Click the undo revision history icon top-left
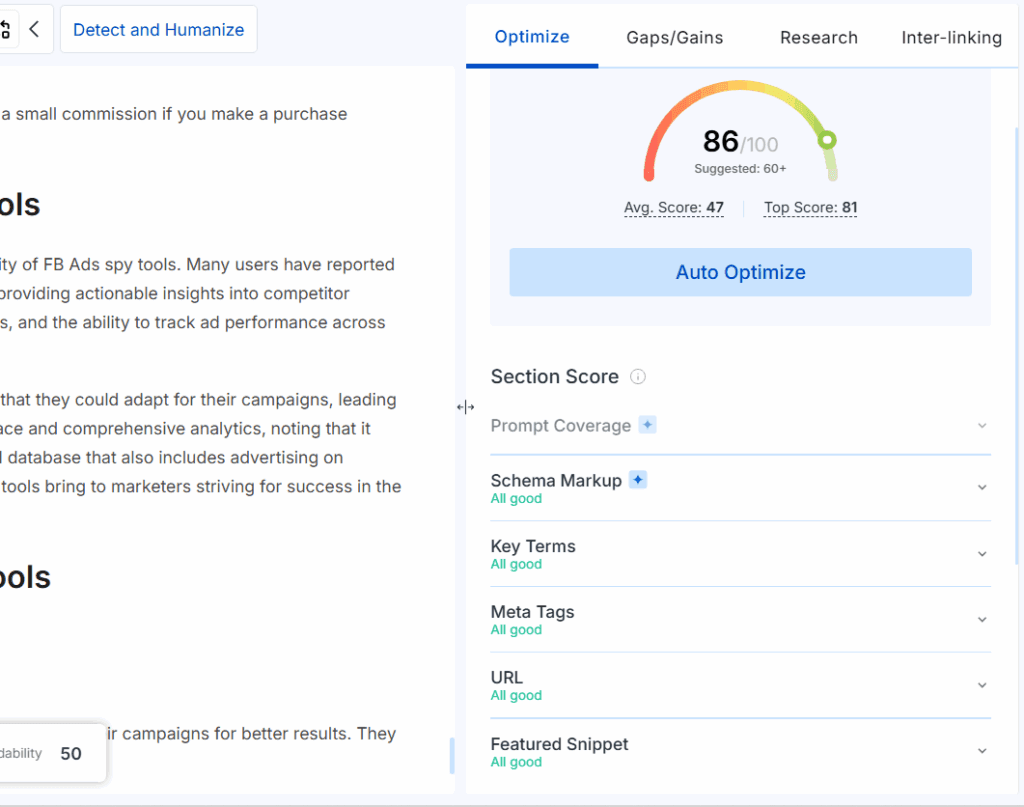The width and height of the screenshot is (1024, 807). [8, 29]
